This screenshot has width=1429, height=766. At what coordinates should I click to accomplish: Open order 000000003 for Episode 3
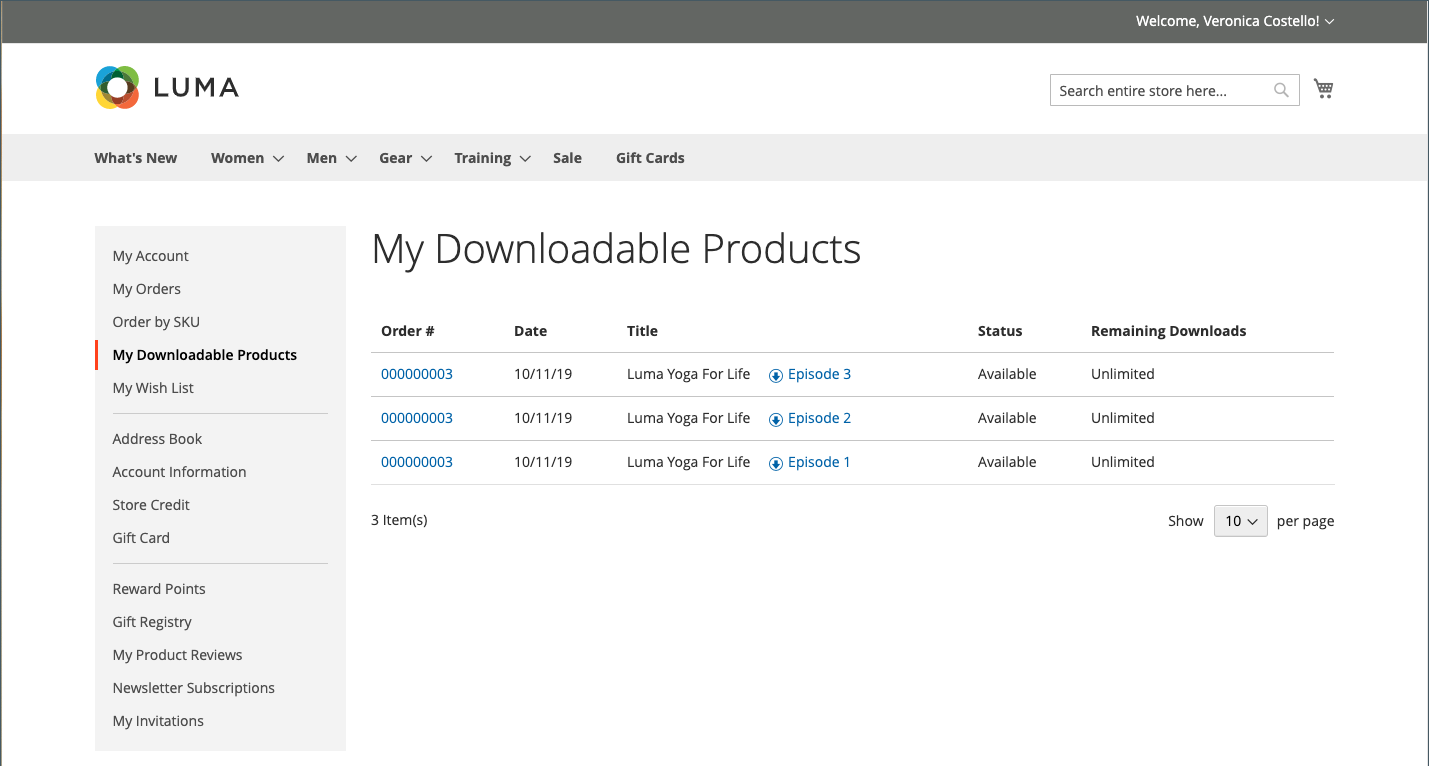point(417,374)
